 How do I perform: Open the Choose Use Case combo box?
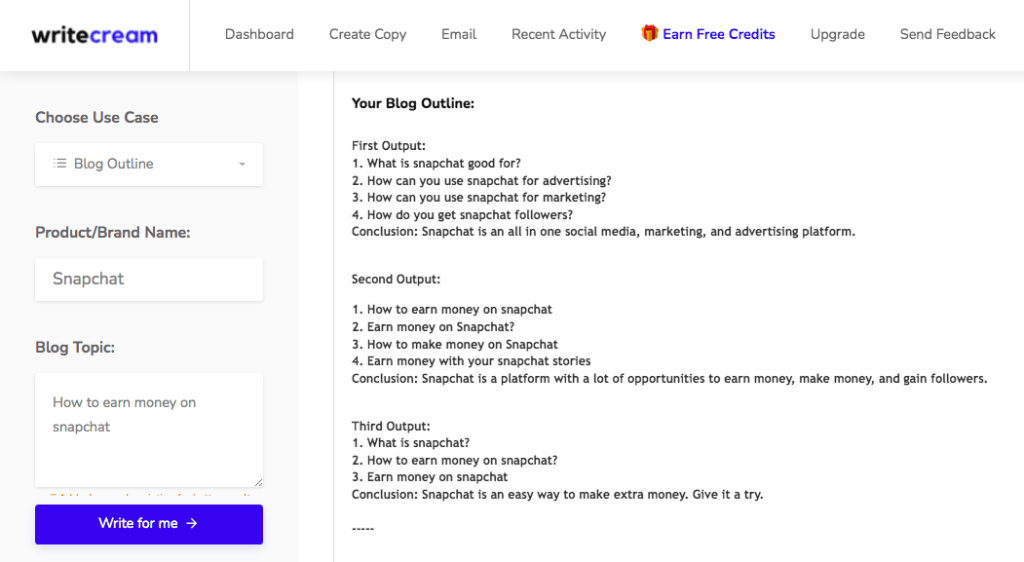(149, 164)
